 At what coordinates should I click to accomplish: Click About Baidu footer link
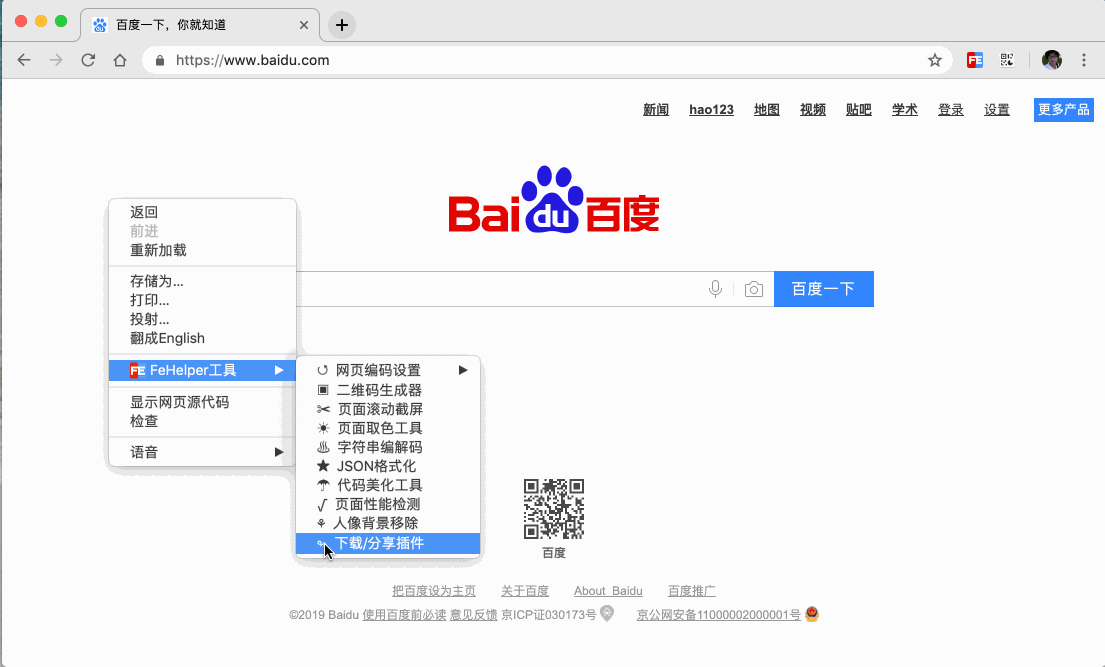pyautogui.click(x=608, y=591)
